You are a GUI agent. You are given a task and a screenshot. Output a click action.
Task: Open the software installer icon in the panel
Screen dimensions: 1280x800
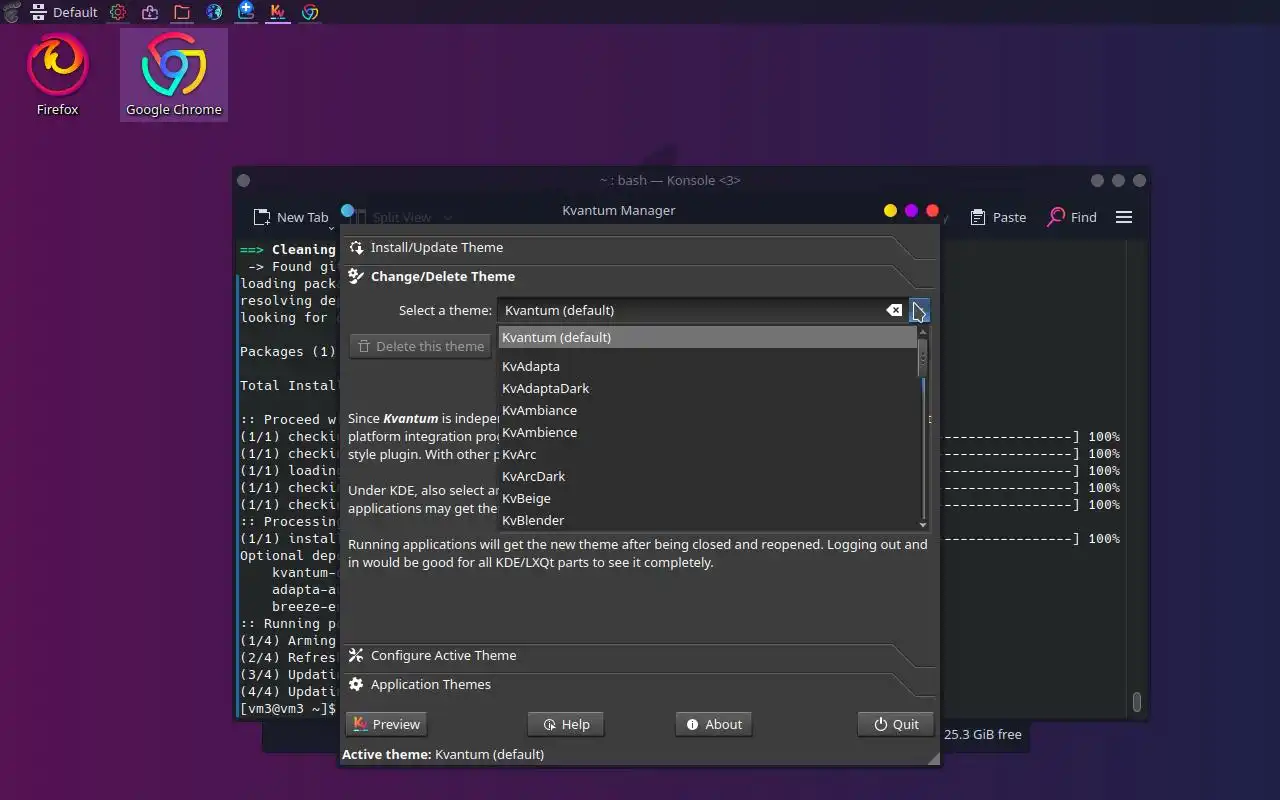150,12
